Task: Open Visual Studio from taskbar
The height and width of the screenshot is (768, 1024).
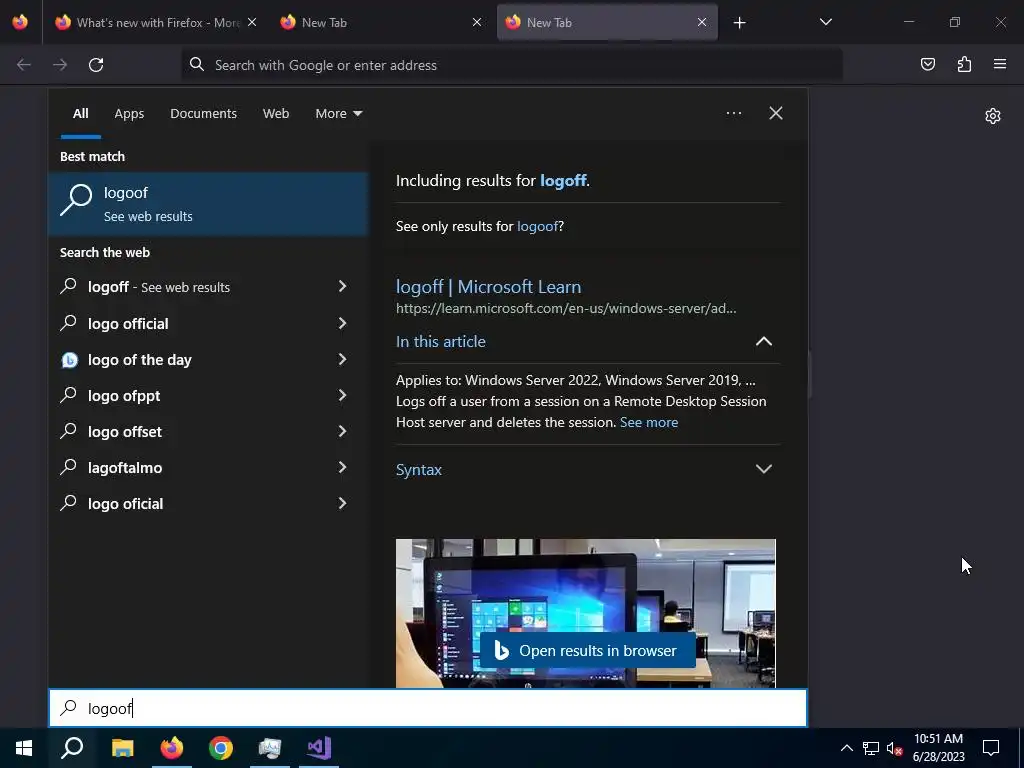Action: (x=319, y=748)
